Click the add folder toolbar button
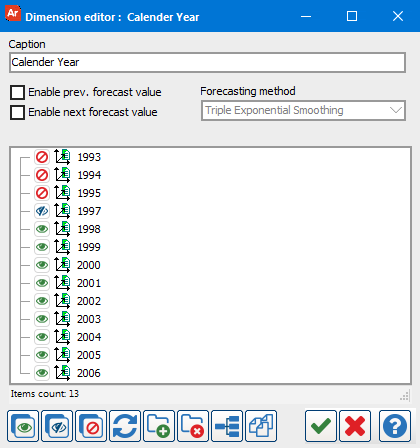Screen dimensions: 420x448 pos(159,426)
